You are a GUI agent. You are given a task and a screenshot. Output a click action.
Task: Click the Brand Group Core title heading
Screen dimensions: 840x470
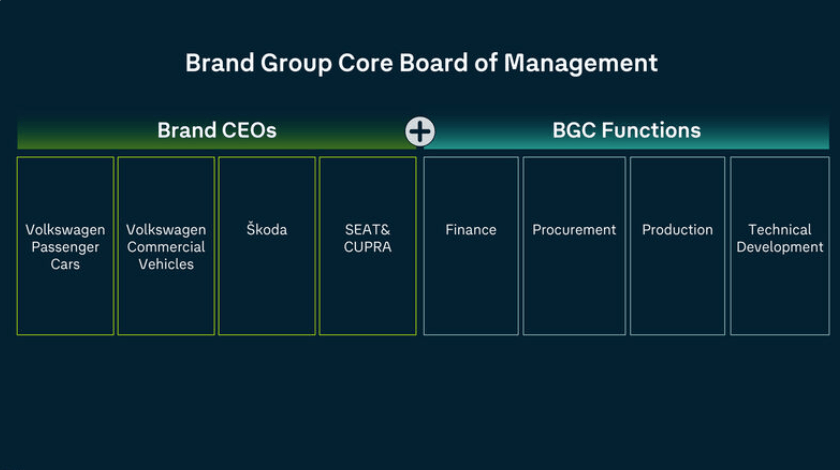click(421, 63)
